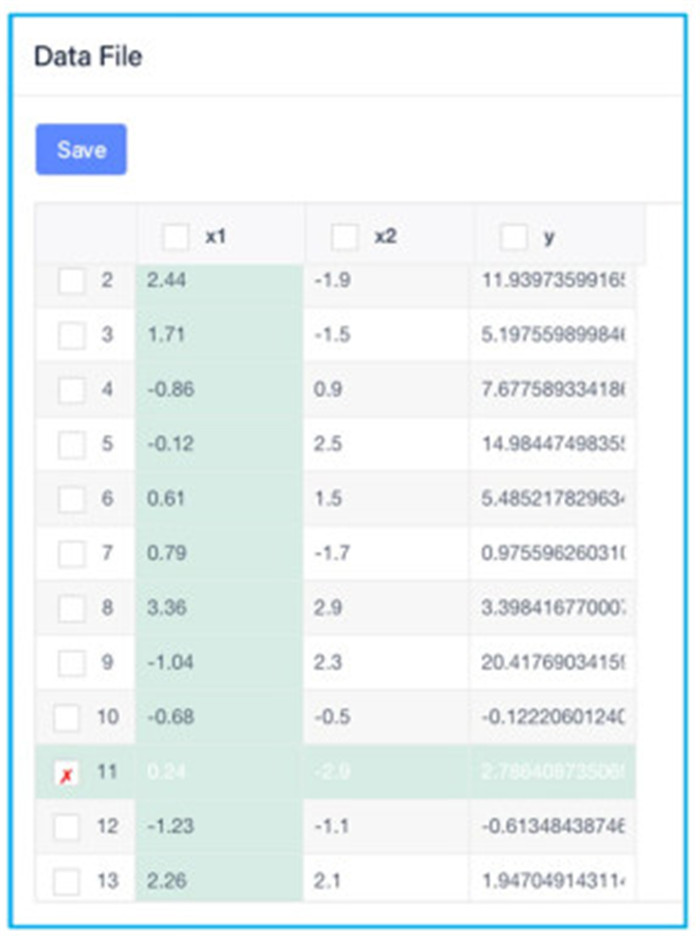Check the row 3 checkbox
This screenshot has width=700, height=936.
[71, 335]
